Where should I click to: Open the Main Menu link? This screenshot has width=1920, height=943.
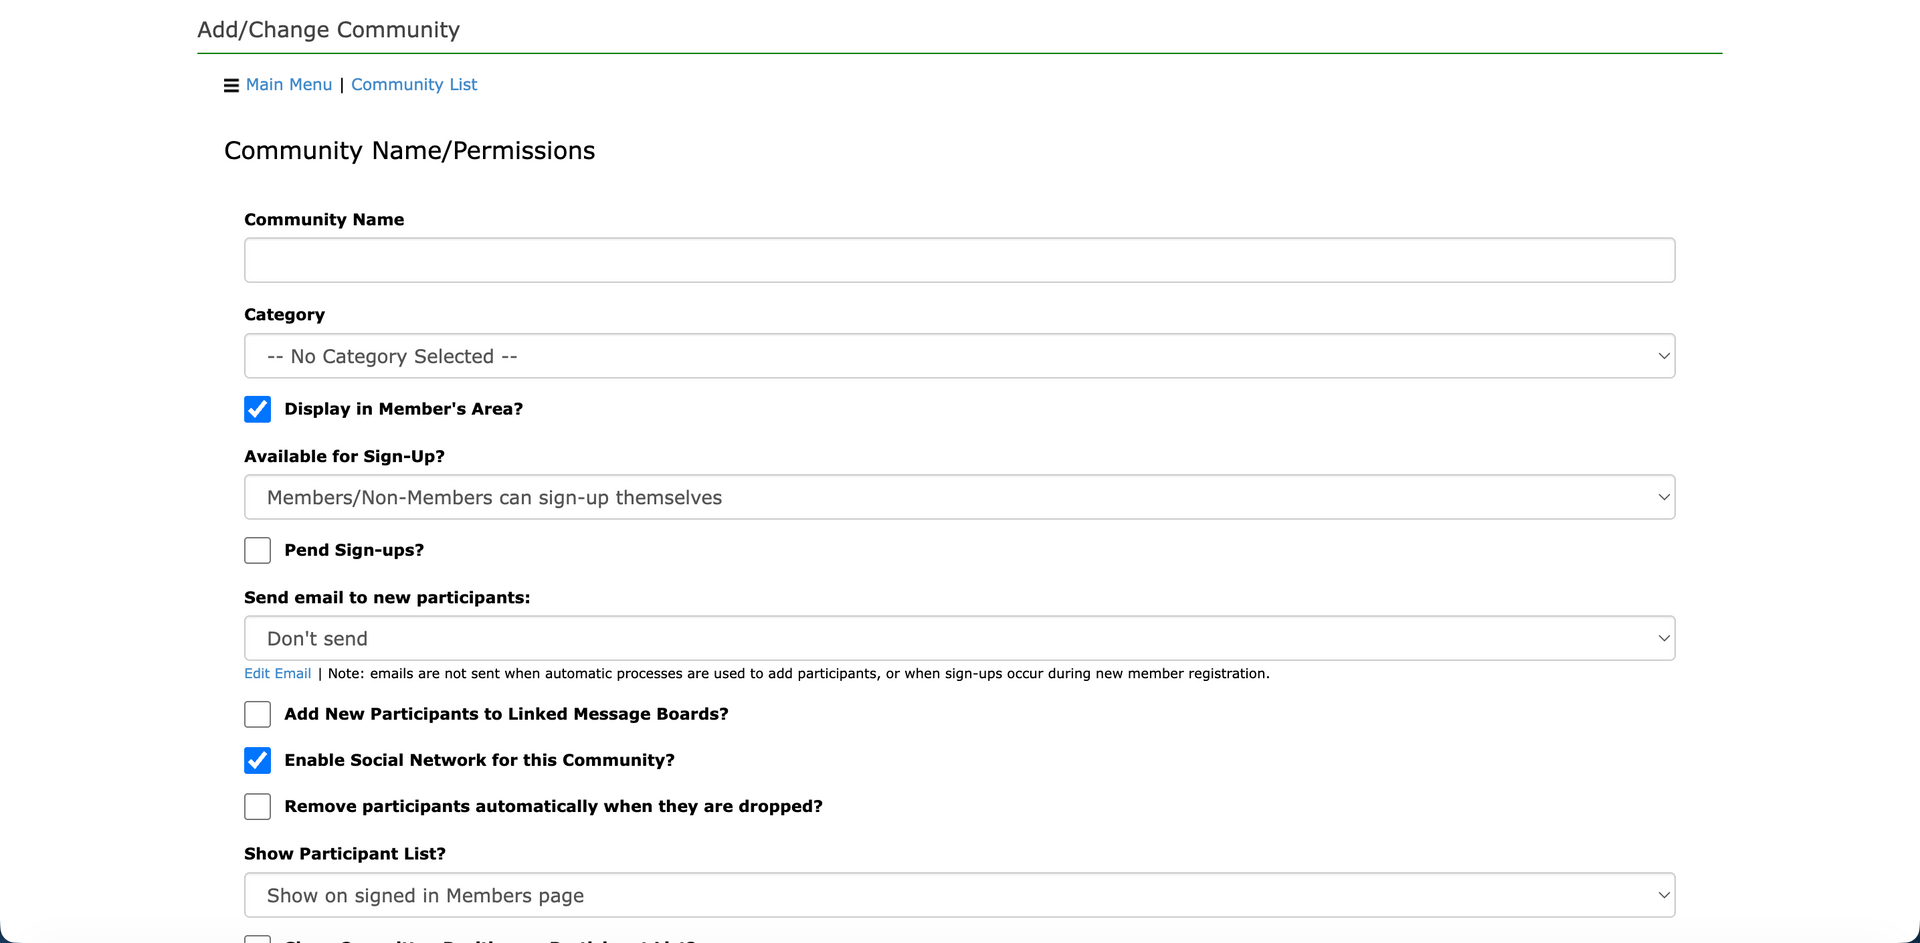point(289,85)
